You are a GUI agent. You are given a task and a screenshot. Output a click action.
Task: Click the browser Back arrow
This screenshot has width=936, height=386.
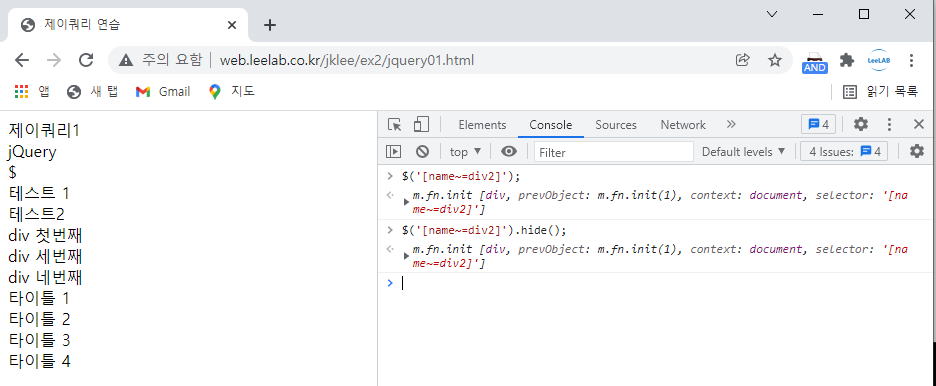pyautogui.click(x=22, y=60)
